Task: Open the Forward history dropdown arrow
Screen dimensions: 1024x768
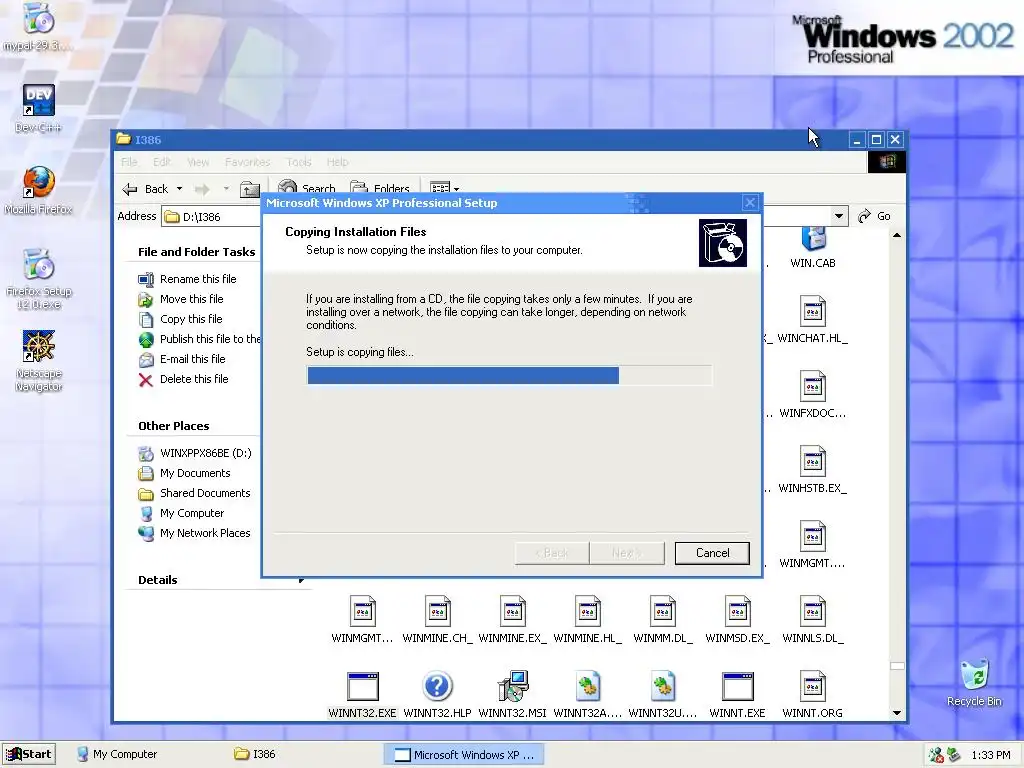Action: (226, 189)
